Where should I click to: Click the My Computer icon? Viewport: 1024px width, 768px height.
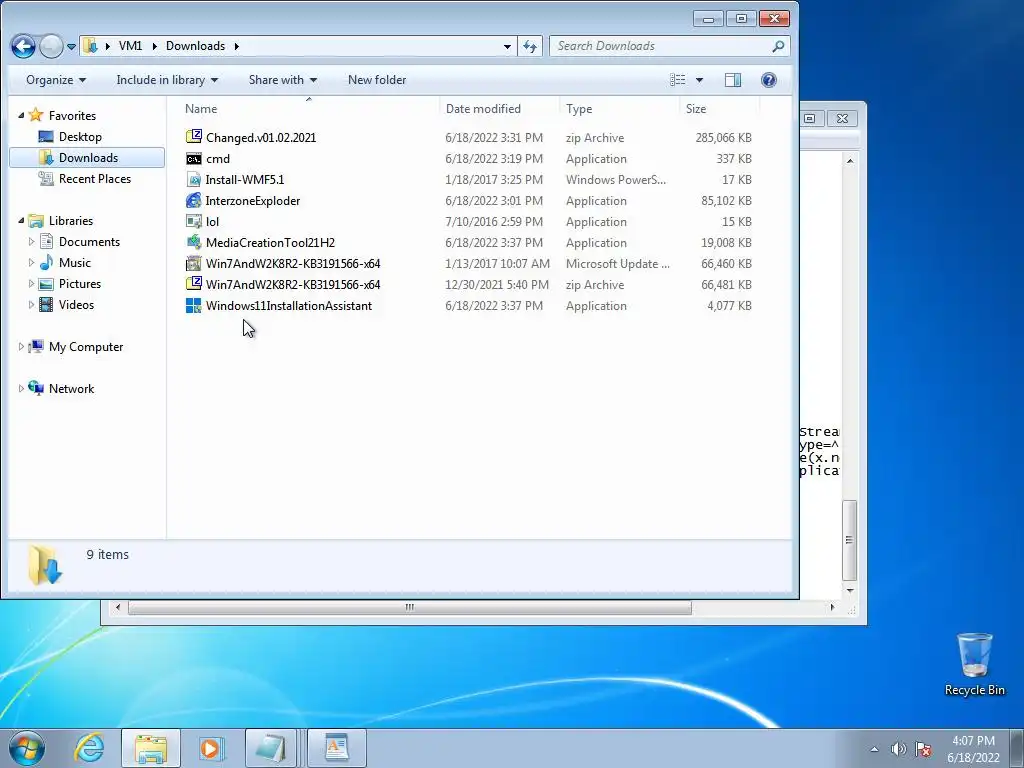36,346
